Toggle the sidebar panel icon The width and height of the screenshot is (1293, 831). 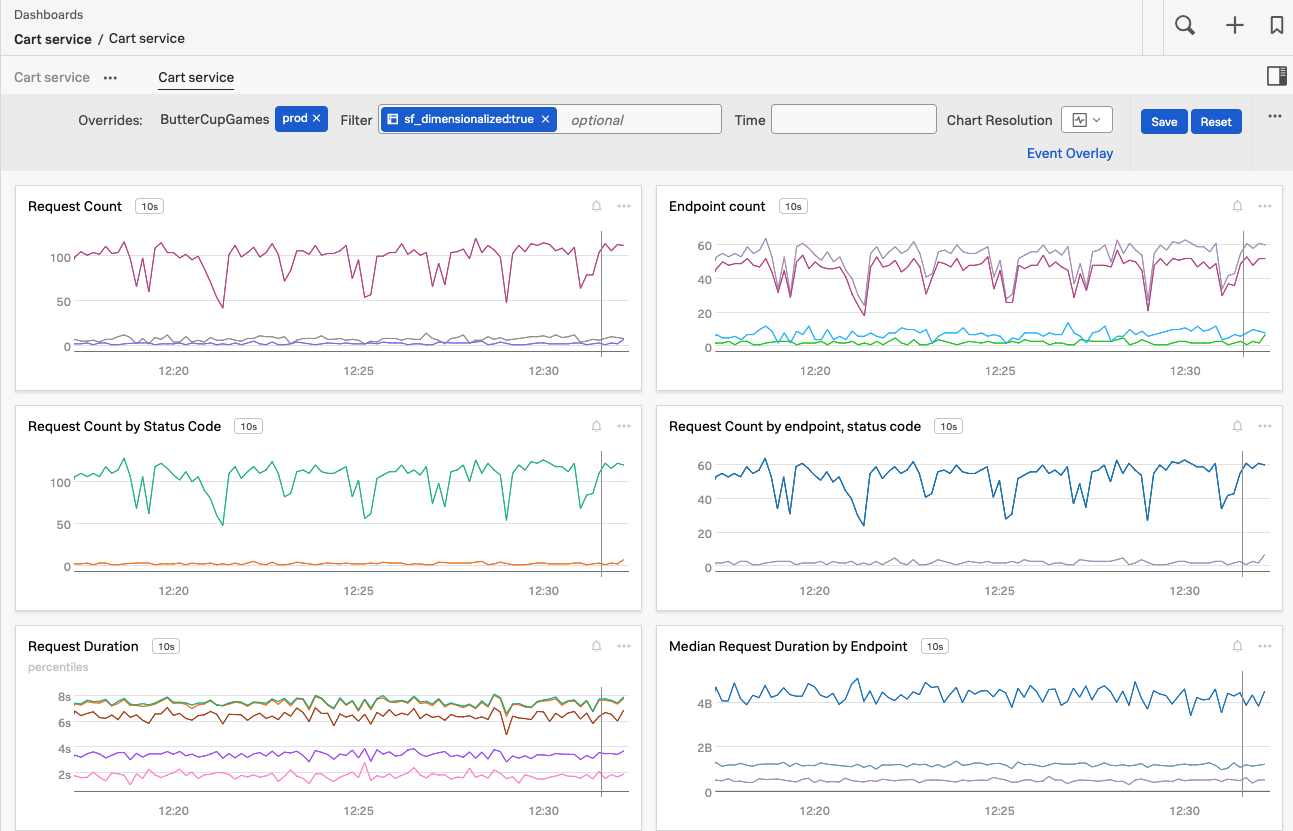(x=1276, y=76)
